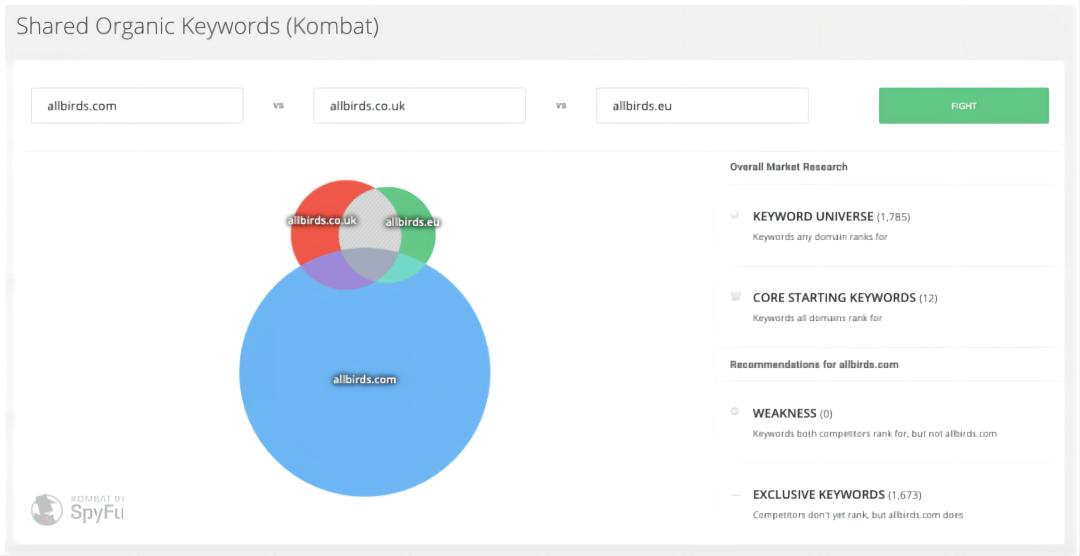Click the SpyFu Kombat logo
1080x556 pixels.
[x=78, y=509]
